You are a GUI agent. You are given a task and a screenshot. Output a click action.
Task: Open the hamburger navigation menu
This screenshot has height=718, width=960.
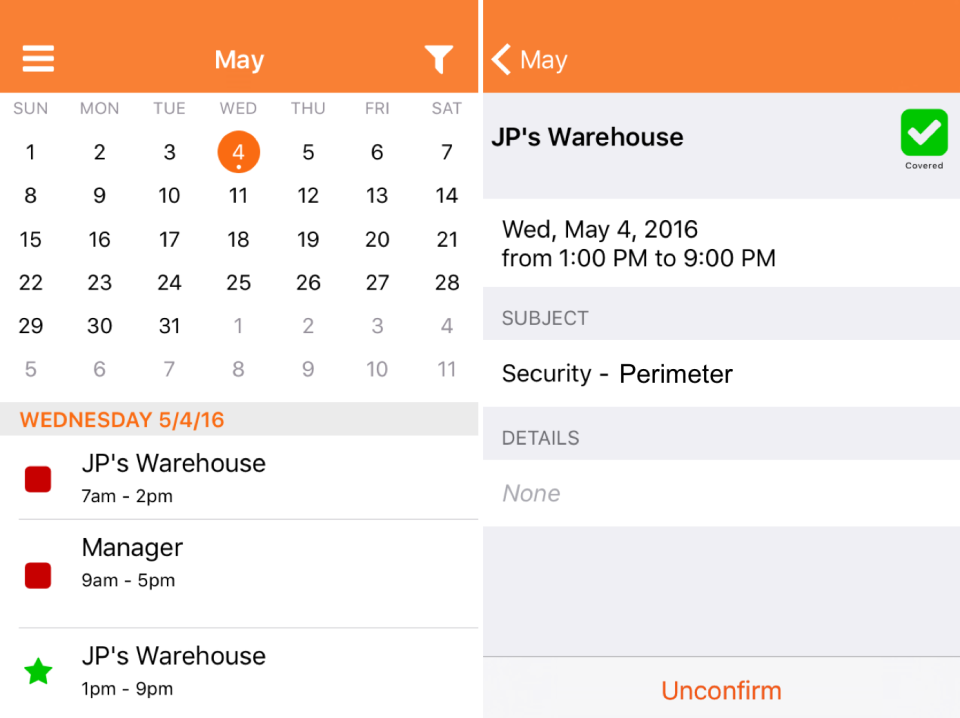click(38, 59)
